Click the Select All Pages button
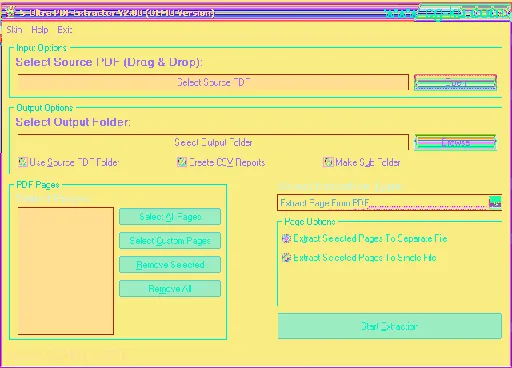The height and width of the screenshot is (368, 512). [x=170, y=217]
